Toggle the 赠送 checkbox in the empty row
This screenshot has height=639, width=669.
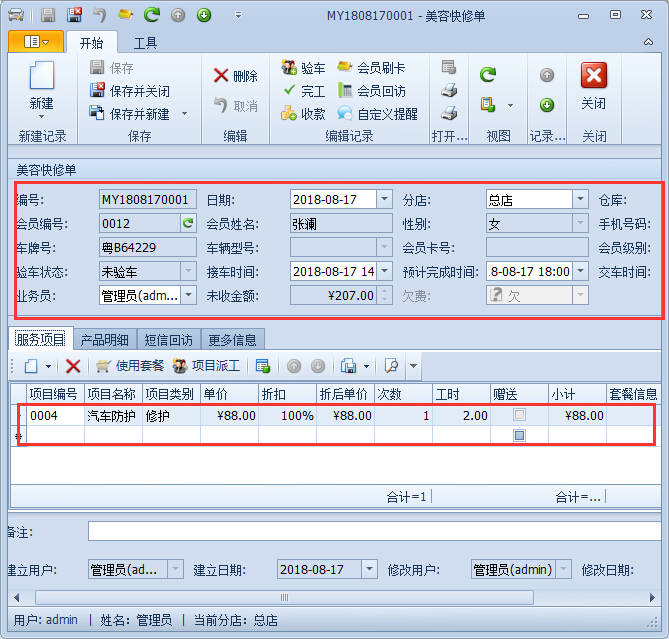pyautogui.click(x=519, y=435)
